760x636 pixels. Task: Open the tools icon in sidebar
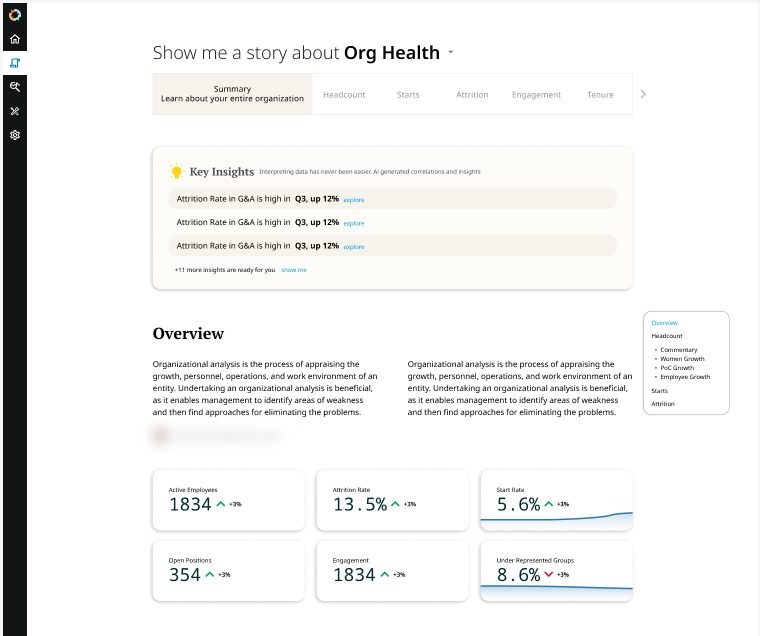[15, 111]
